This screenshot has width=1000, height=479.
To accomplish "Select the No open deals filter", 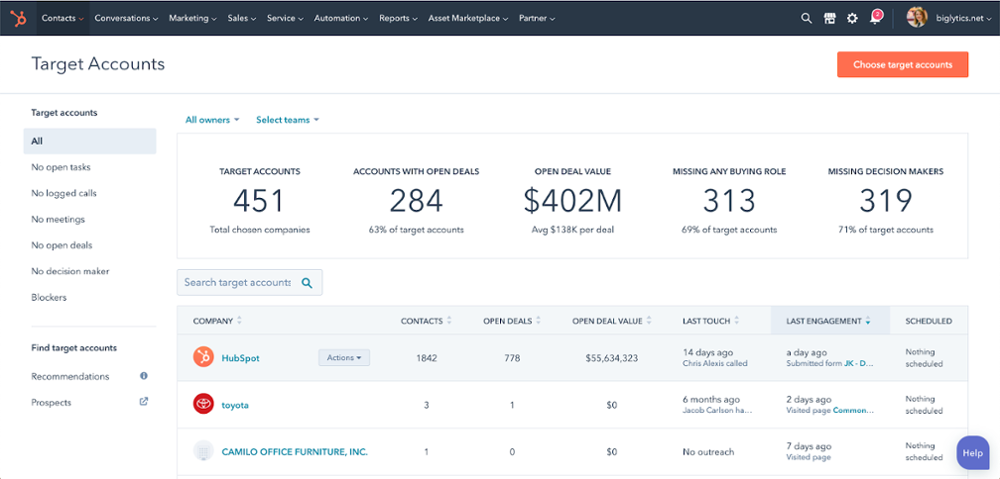I will 62,245.
